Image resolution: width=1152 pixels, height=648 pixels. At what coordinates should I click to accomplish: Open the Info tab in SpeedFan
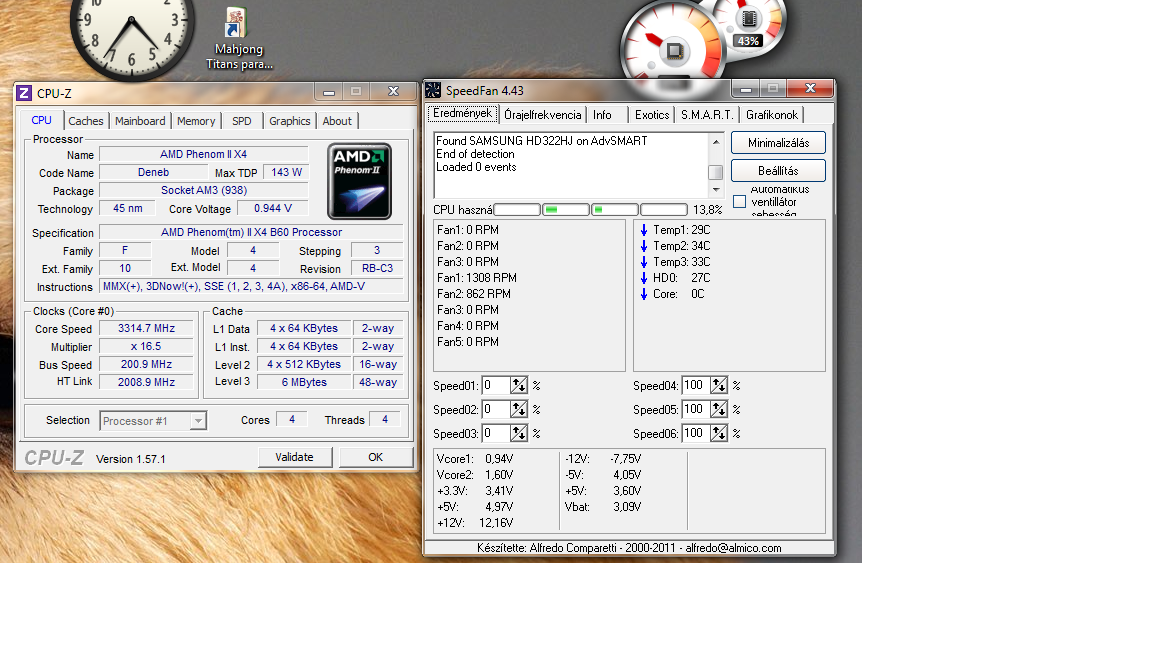[x=602, y=115]
